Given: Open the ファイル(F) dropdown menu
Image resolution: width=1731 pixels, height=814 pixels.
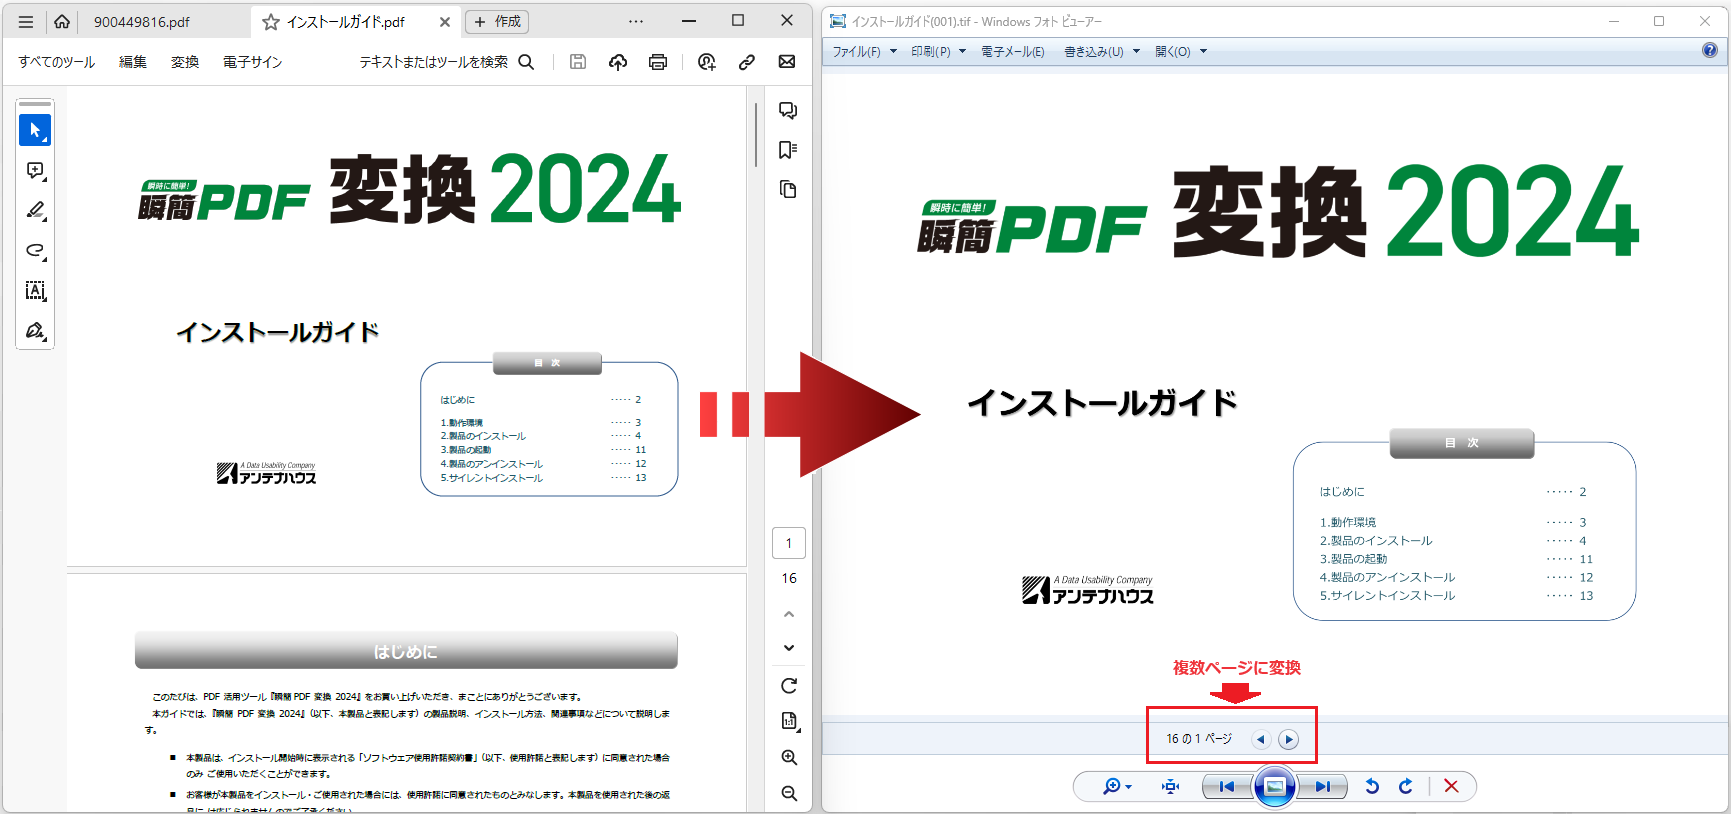Looking at the screenshot, I should click(x=864, y=52).
